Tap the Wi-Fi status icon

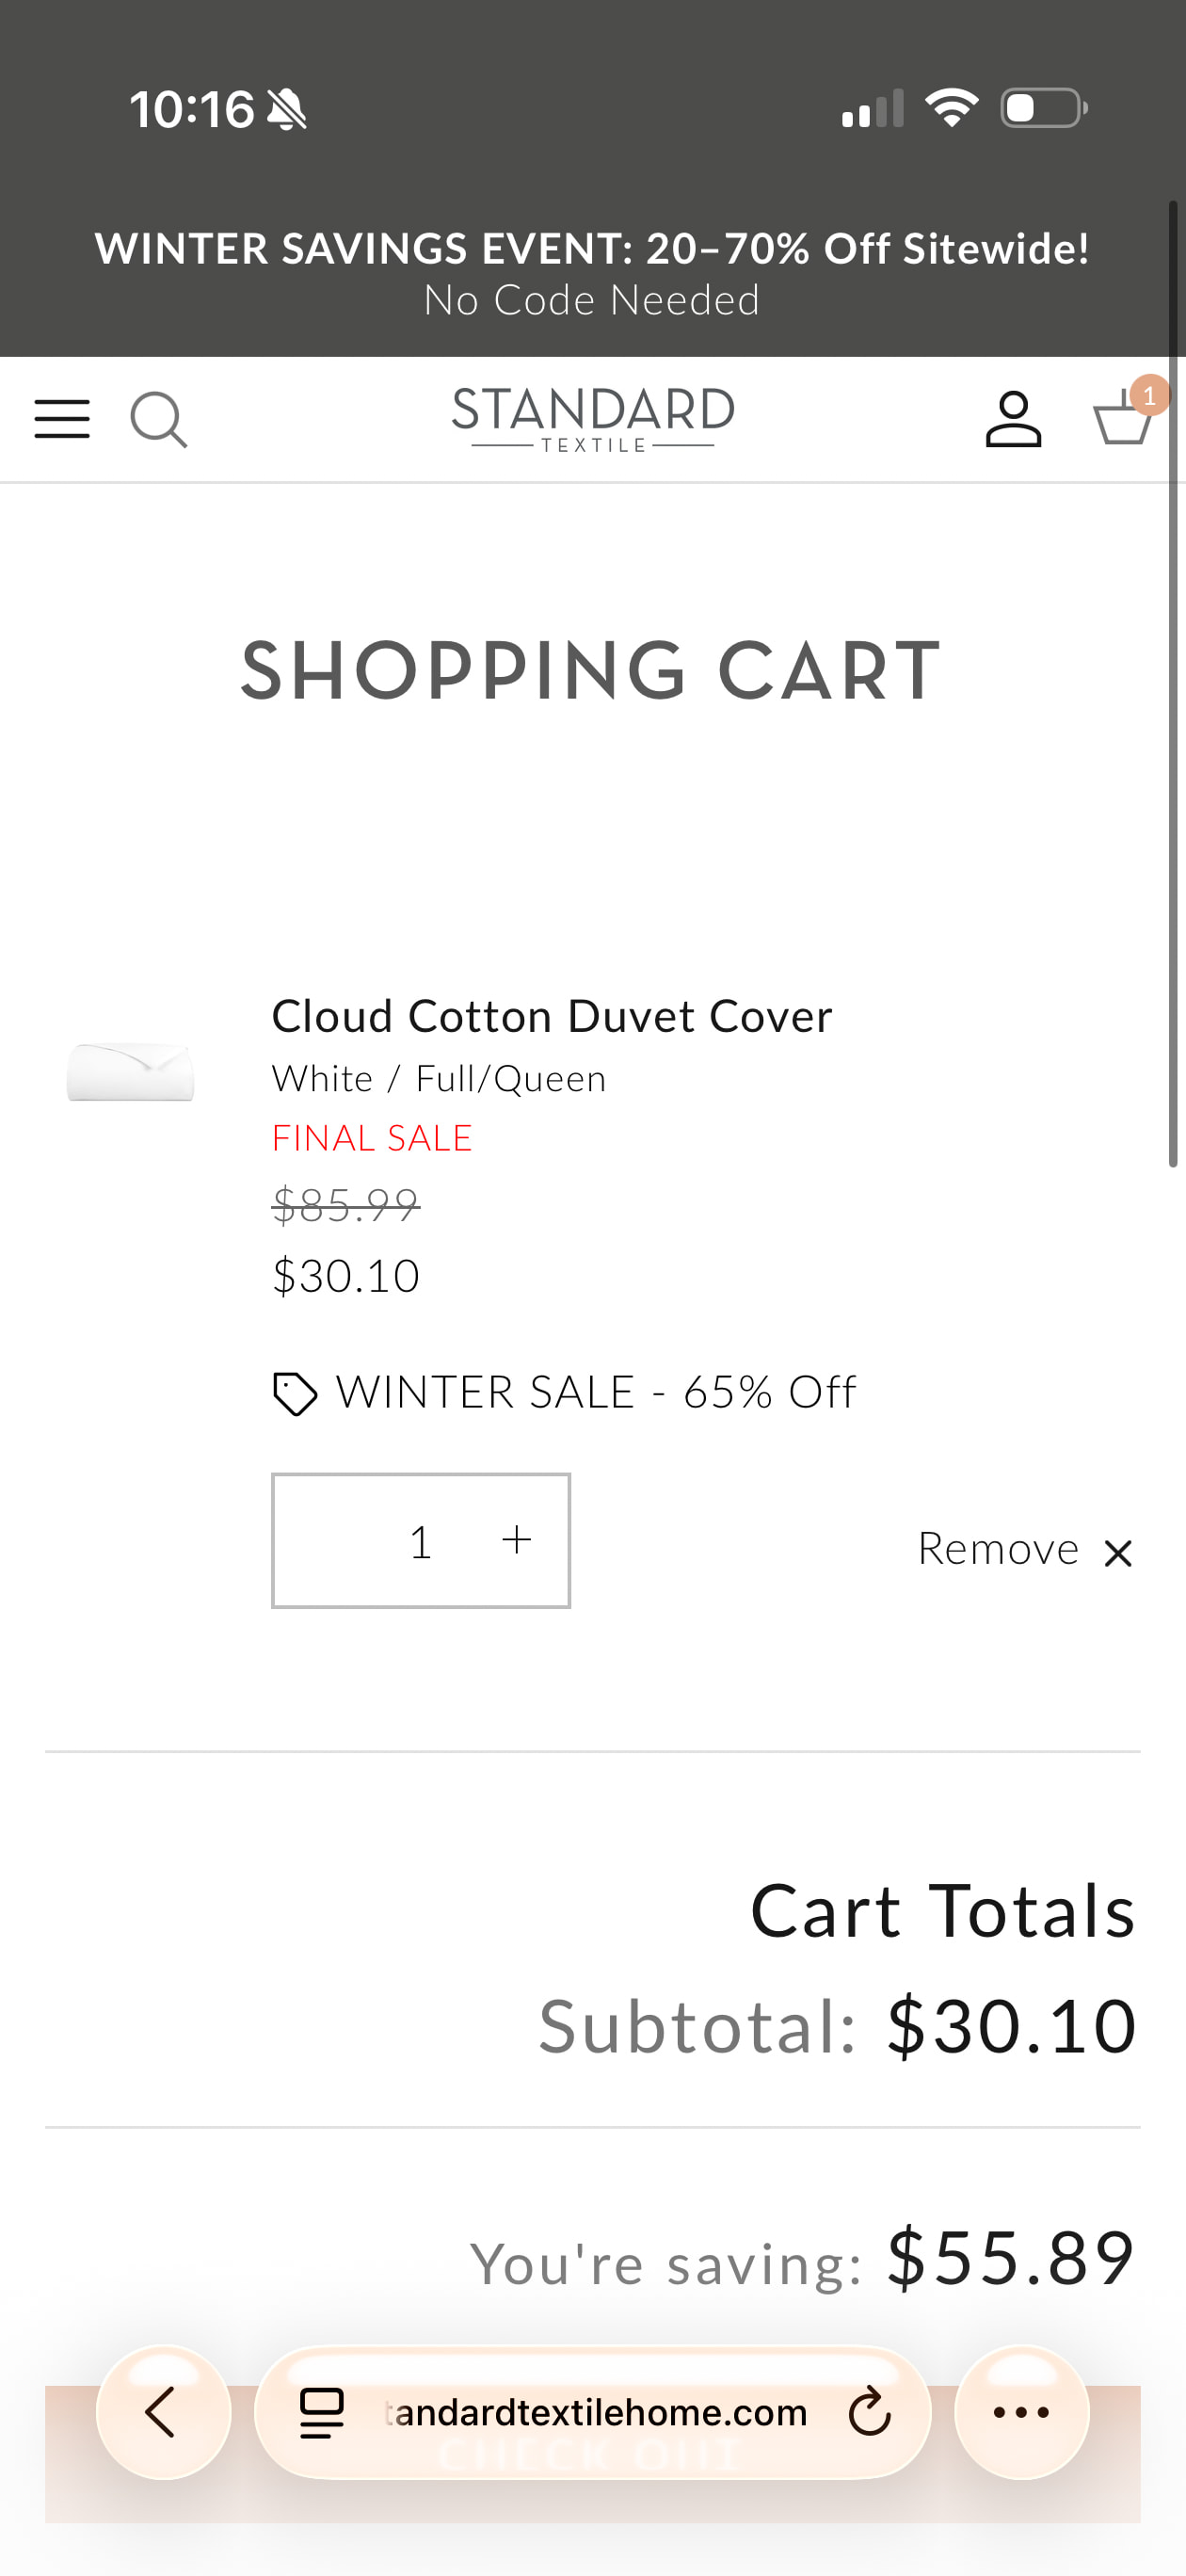[951, 107]
